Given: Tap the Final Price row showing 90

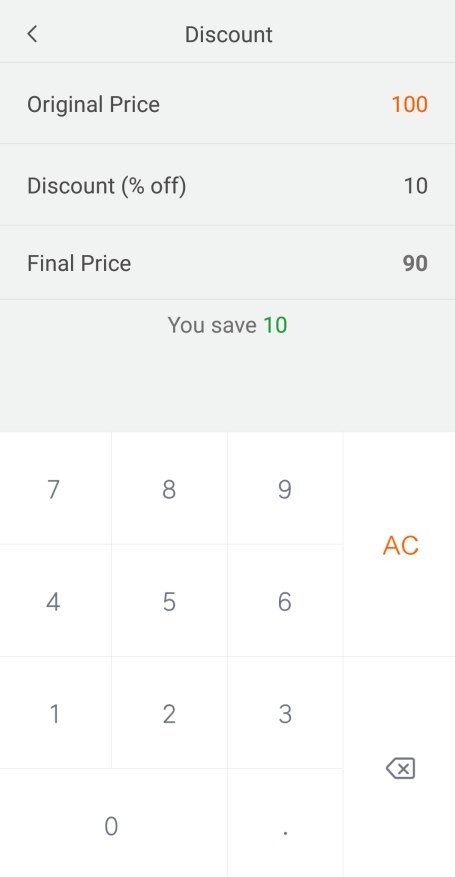Looking at the screenshot, I should [x=228, y=263].
